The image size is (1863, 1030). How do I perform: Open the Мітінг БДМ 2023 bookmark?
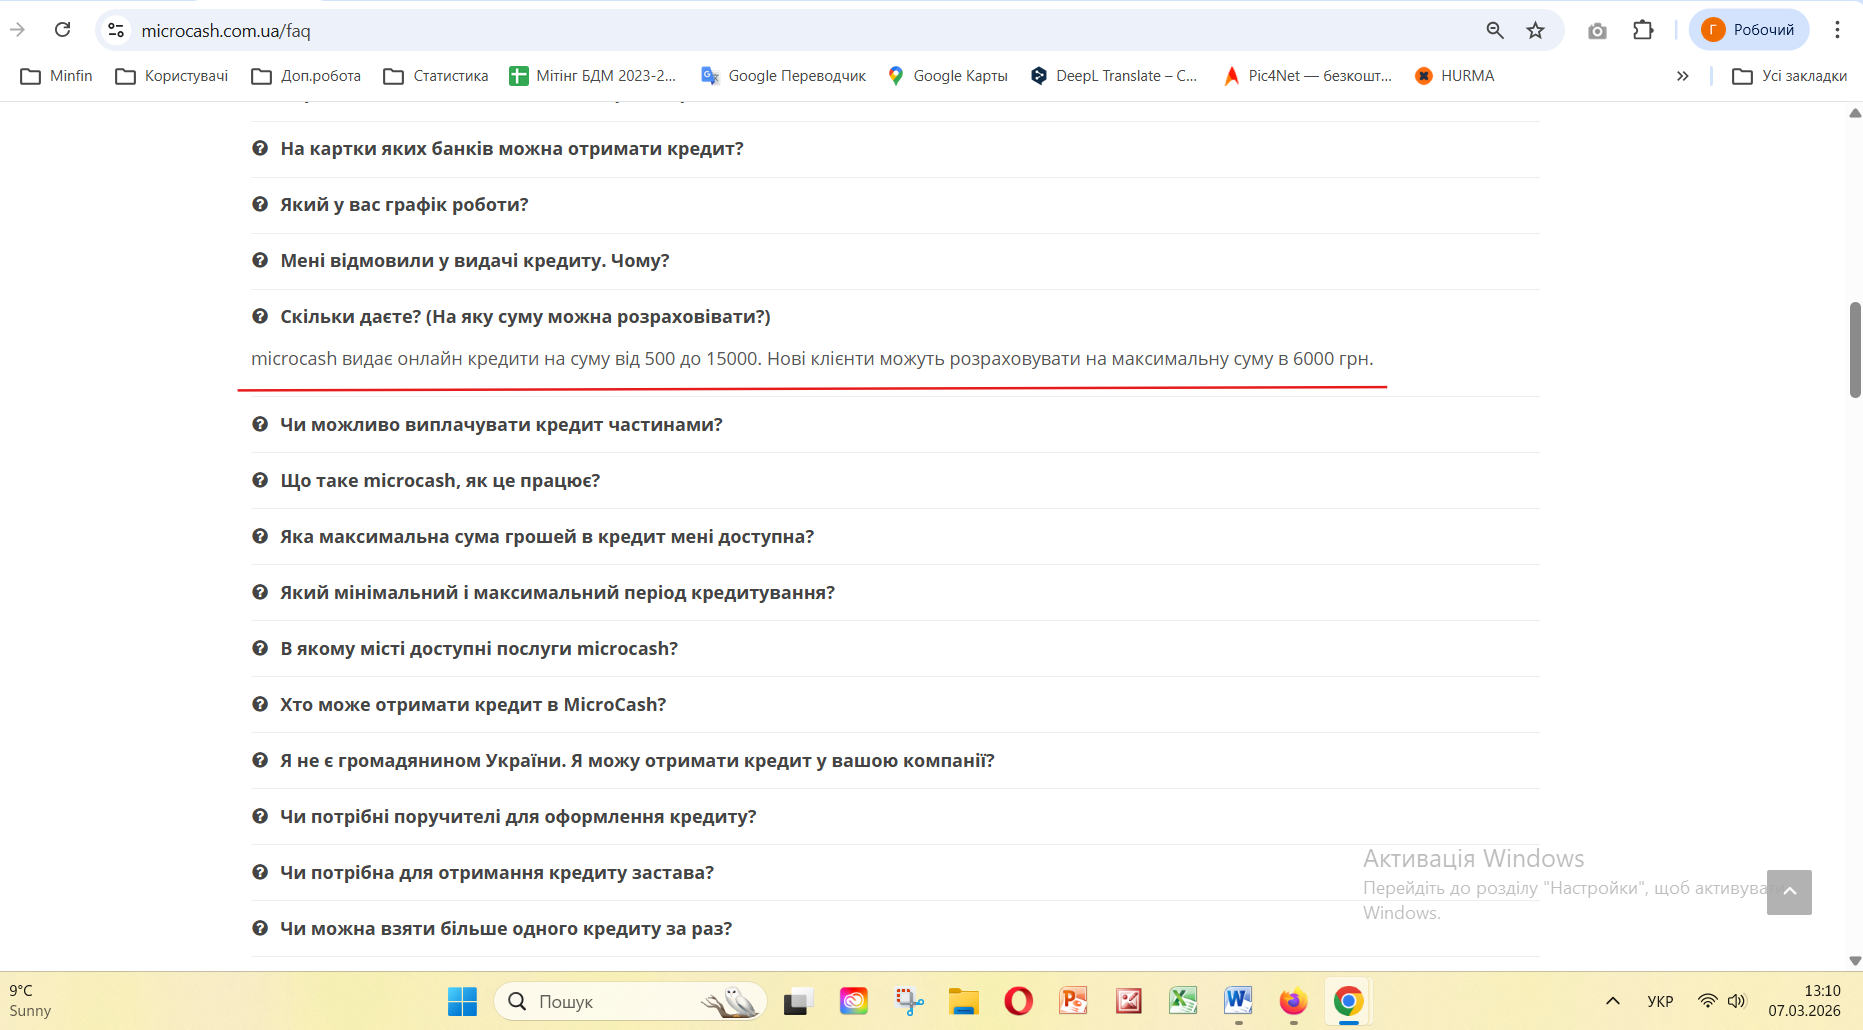pos(593,76)
